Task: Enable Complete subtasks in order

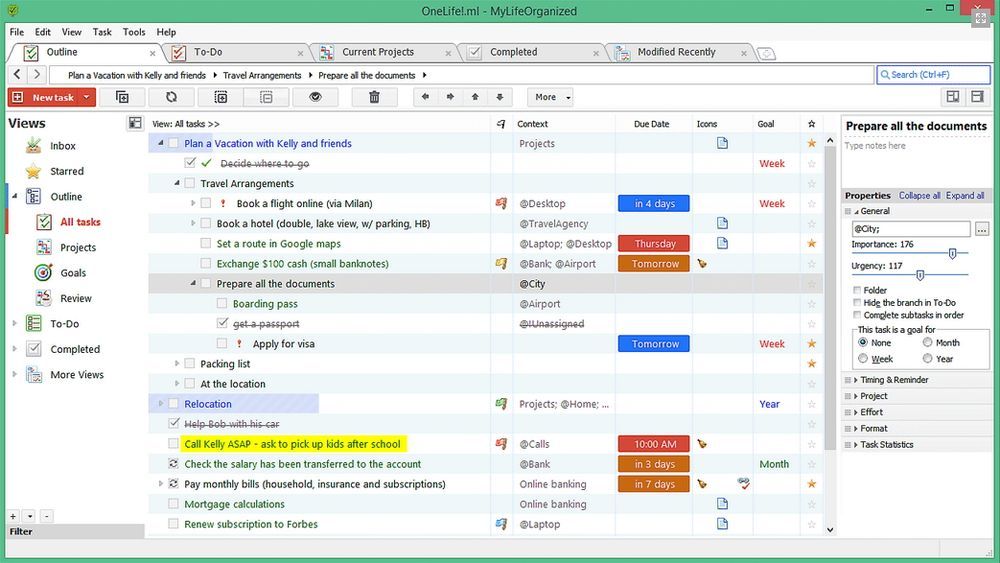Action: coord(857,315)
